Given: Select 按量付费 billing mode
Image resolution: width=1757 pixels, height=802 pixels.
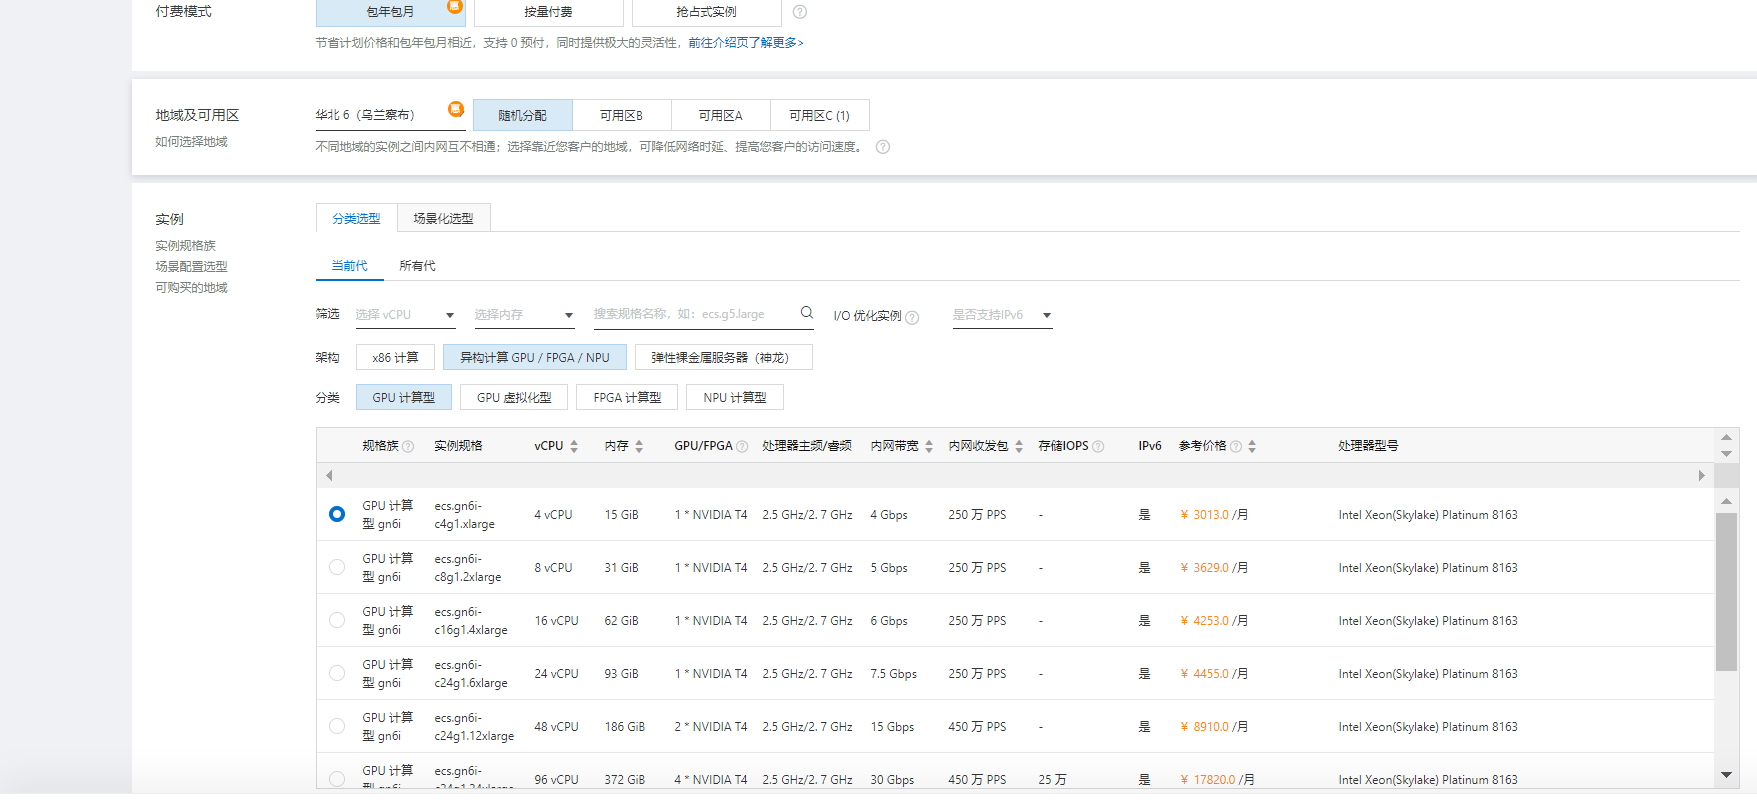Looking at the screenshot, I should coord(549,12).
